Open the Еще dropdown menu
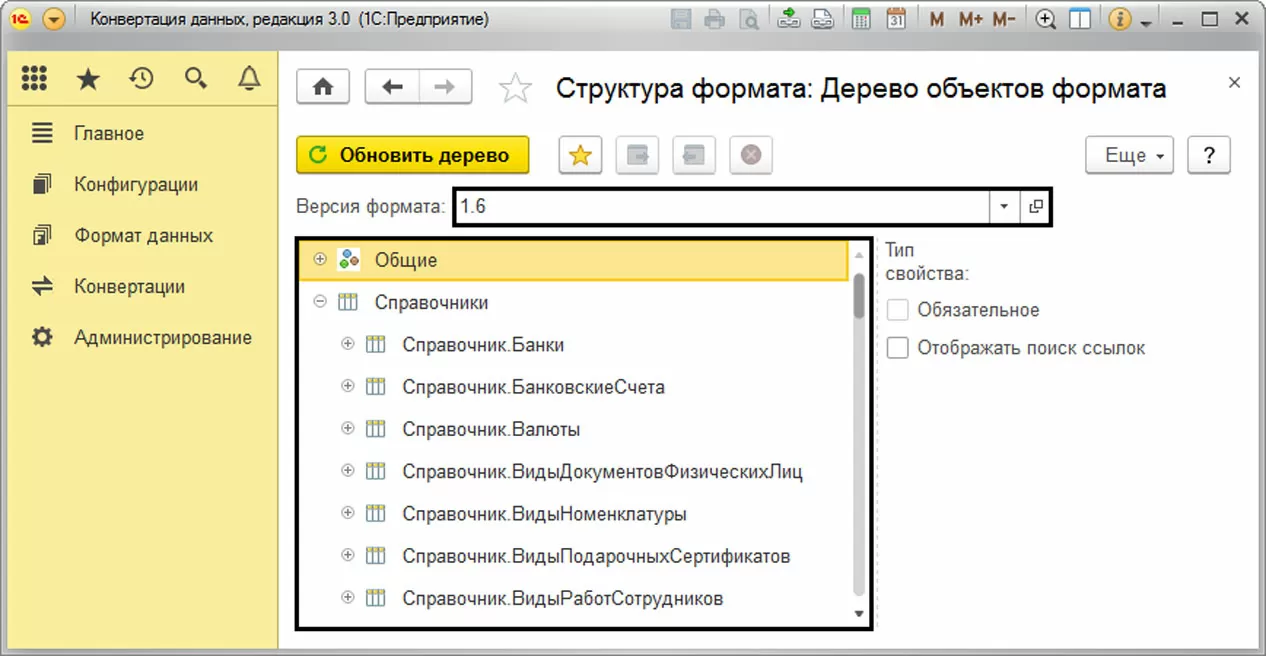 coord(1129,155)
